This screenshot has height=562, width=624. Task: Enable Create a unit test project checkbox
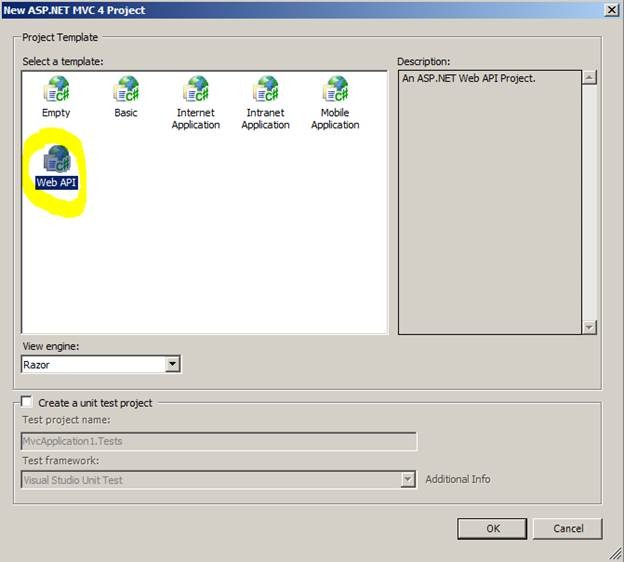pos(27,402)
